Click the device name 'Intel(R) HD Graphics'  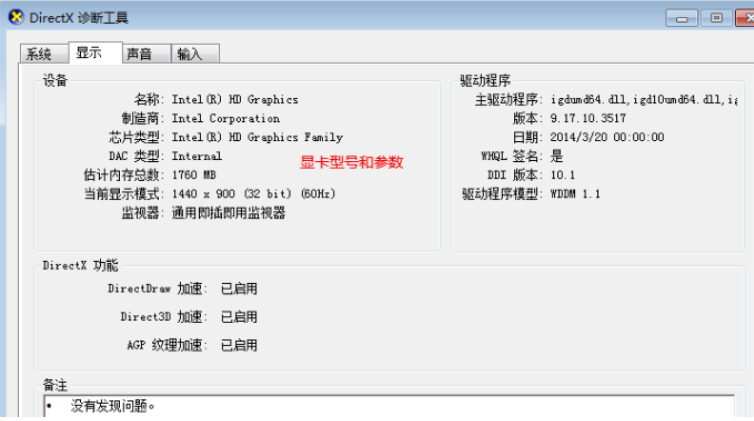point(235,99)
